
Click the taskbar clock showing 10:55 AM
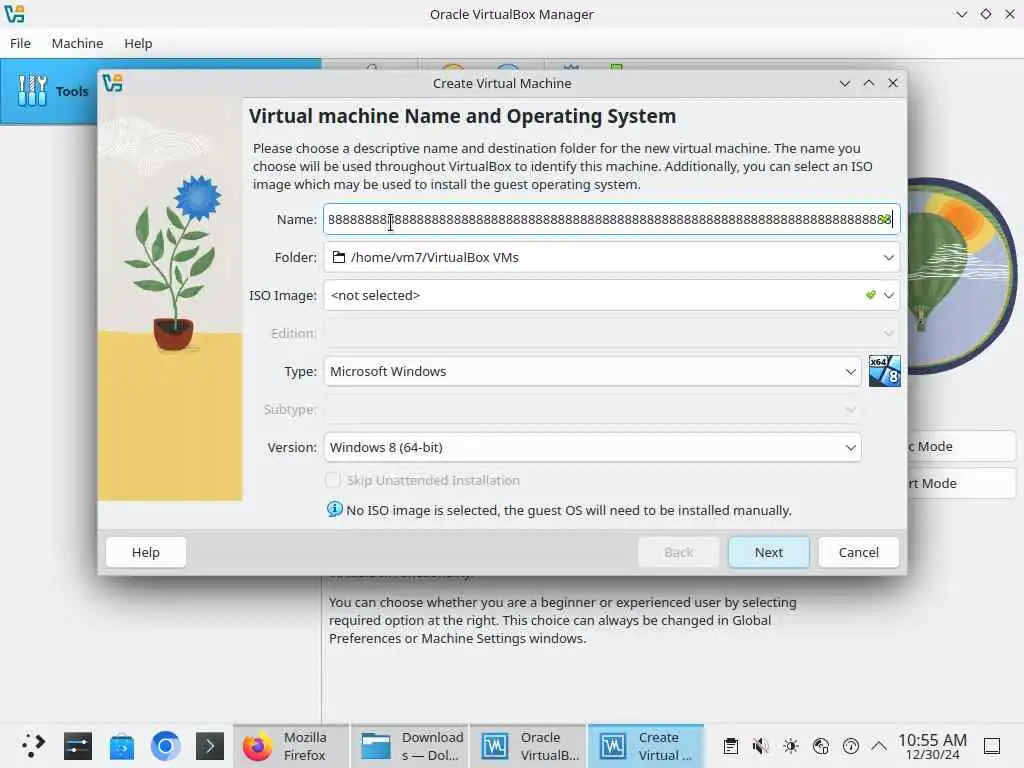pyautogui.click(x=932, y=746)
